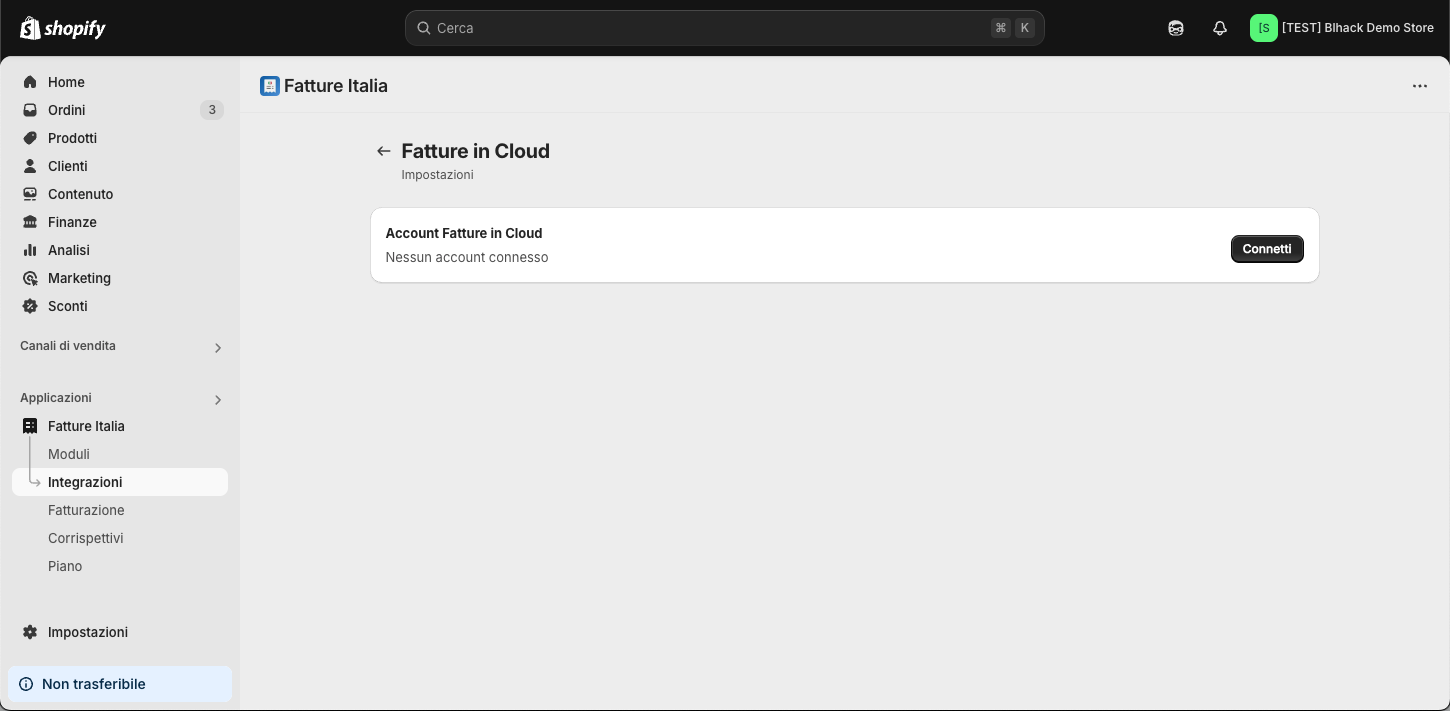Go back with the left arrow icon
The height and width of the screenshot is (711, 1450).
pos(383,151)
